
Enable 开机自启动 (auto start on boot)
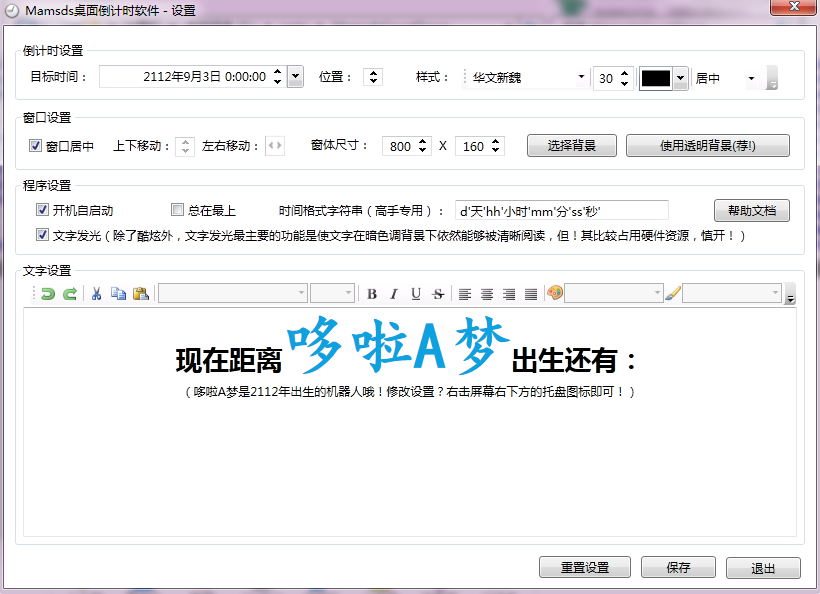coord(42,210)
